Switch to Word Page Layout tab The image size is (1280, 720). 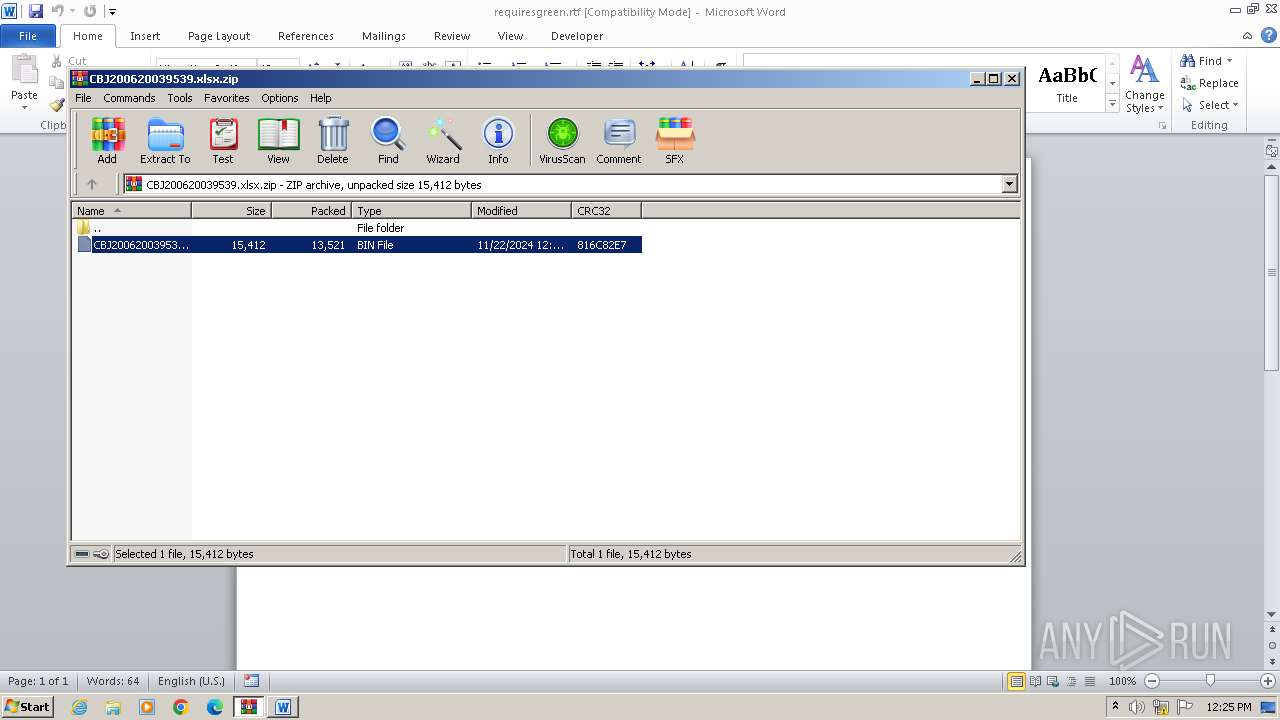point(219,36)
